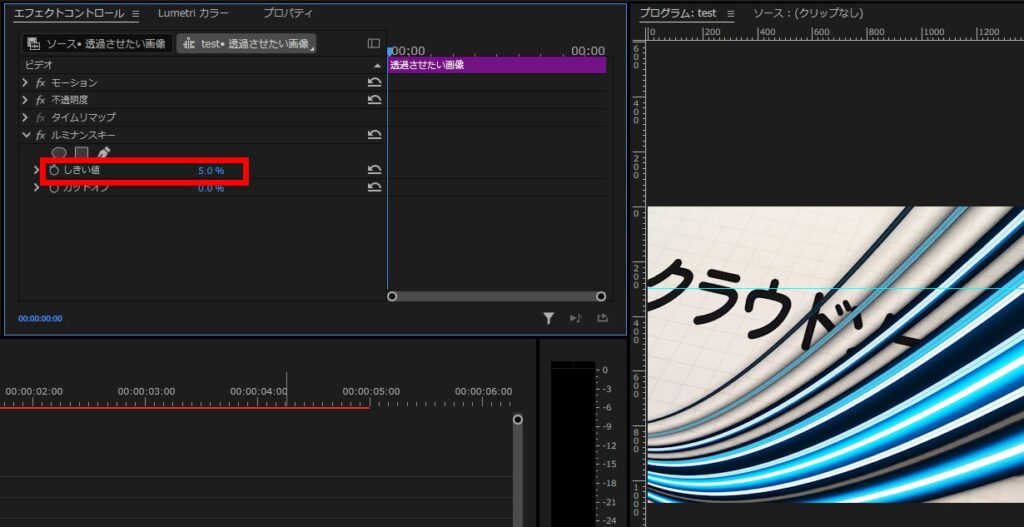Viewport: 1024px width, 527px height.
Task: Show or hide the timeline view icon
Action: tap(374, 44)
